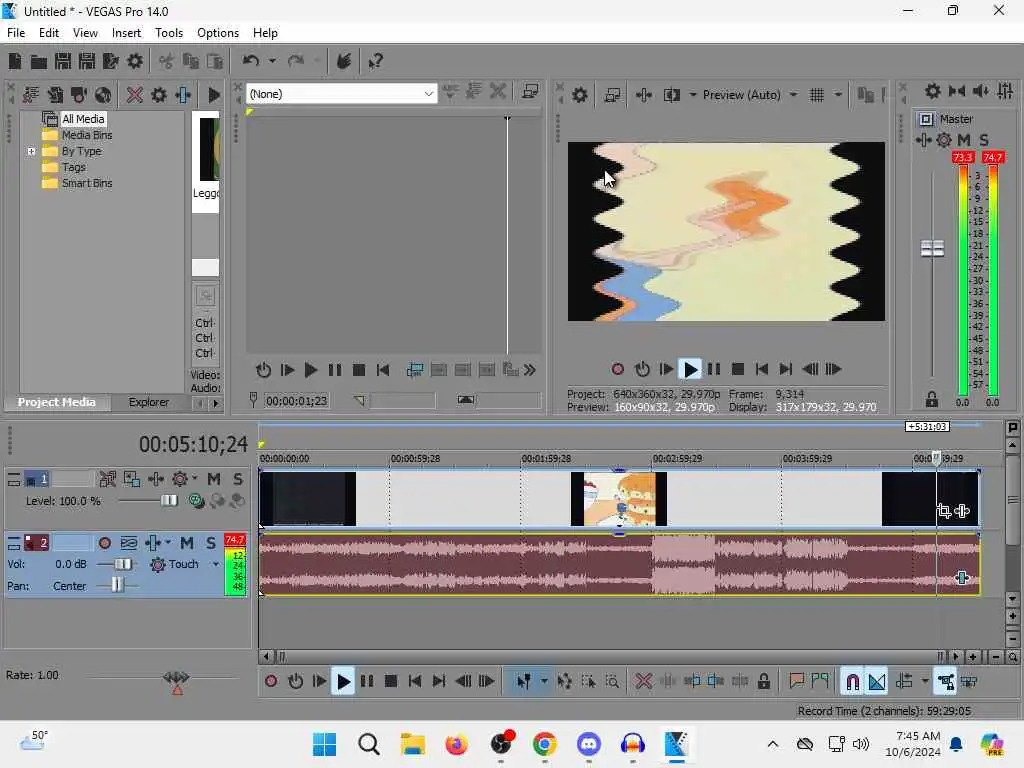Screen dimensions: 1024x768
Task: Click Play in the Trimmer window
Action: tap(311, 370)
